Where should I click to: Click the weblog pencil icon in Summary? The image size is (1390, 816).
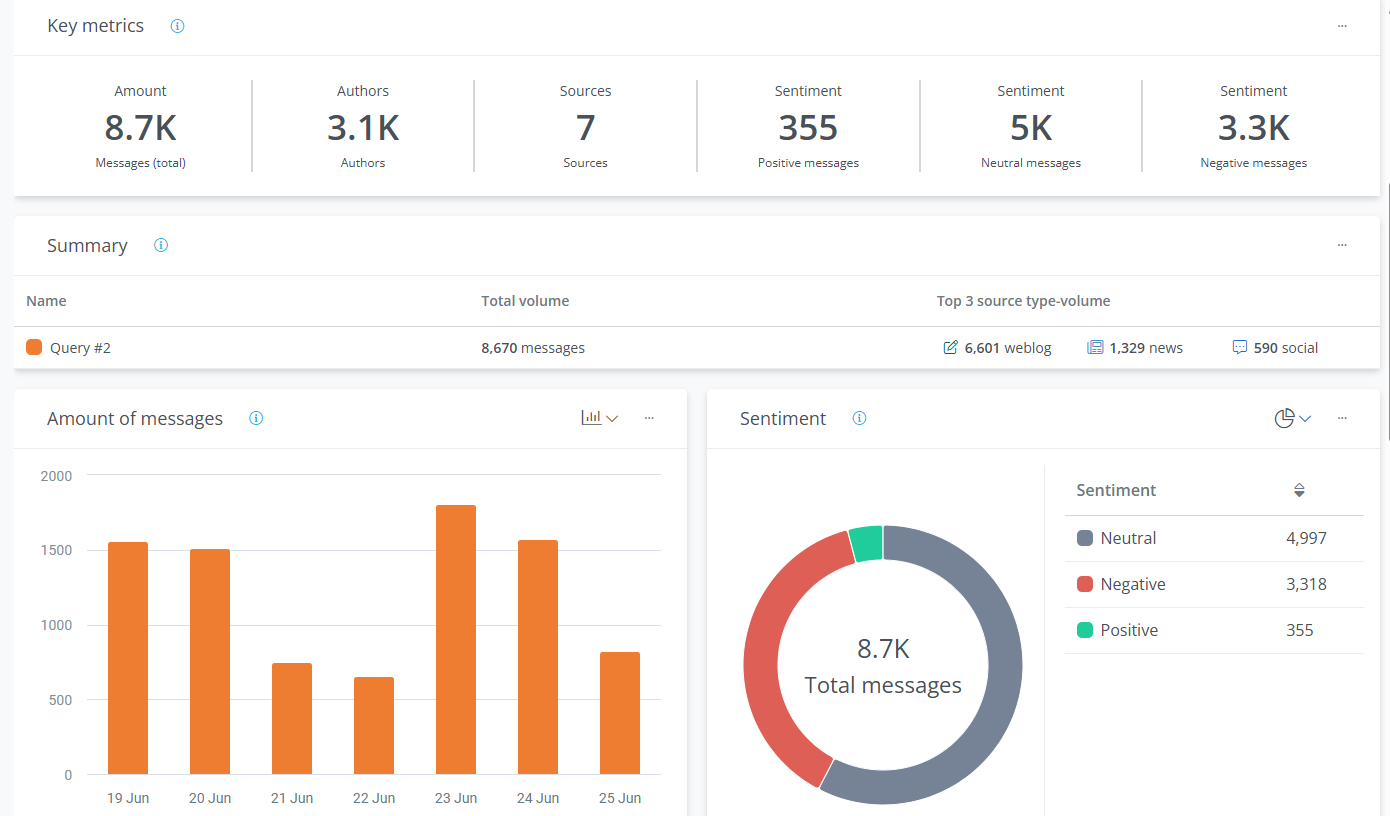tap(950, 348)
